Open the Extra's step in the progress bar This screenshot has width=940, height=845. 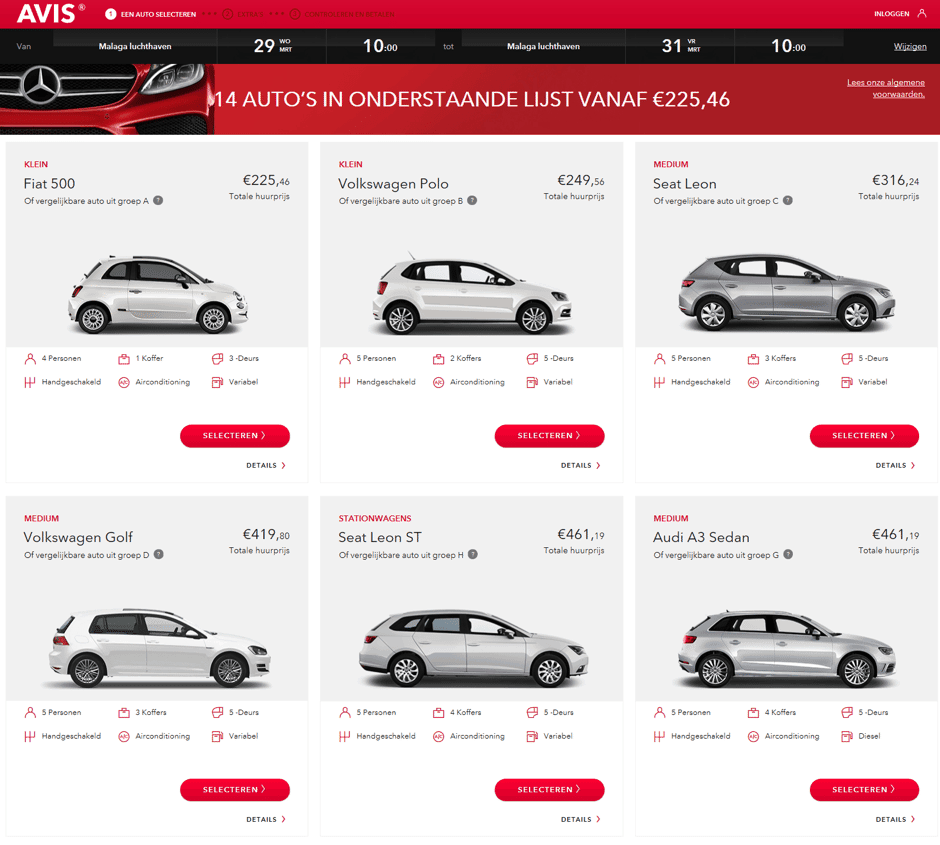243,14
